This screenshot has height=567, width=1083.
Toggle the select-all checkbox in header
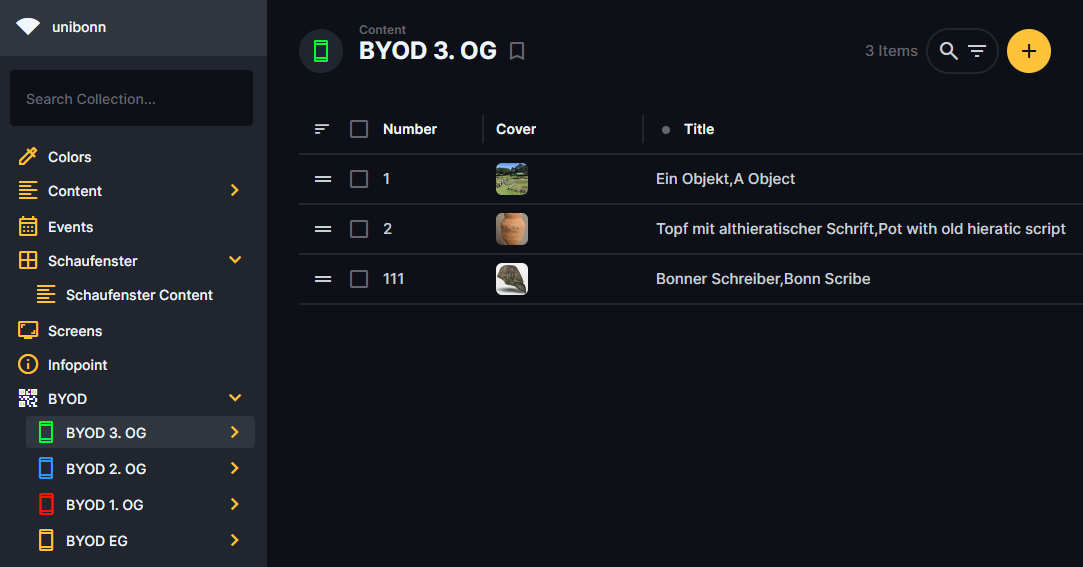pyautogui.click(x=359, y=129)
